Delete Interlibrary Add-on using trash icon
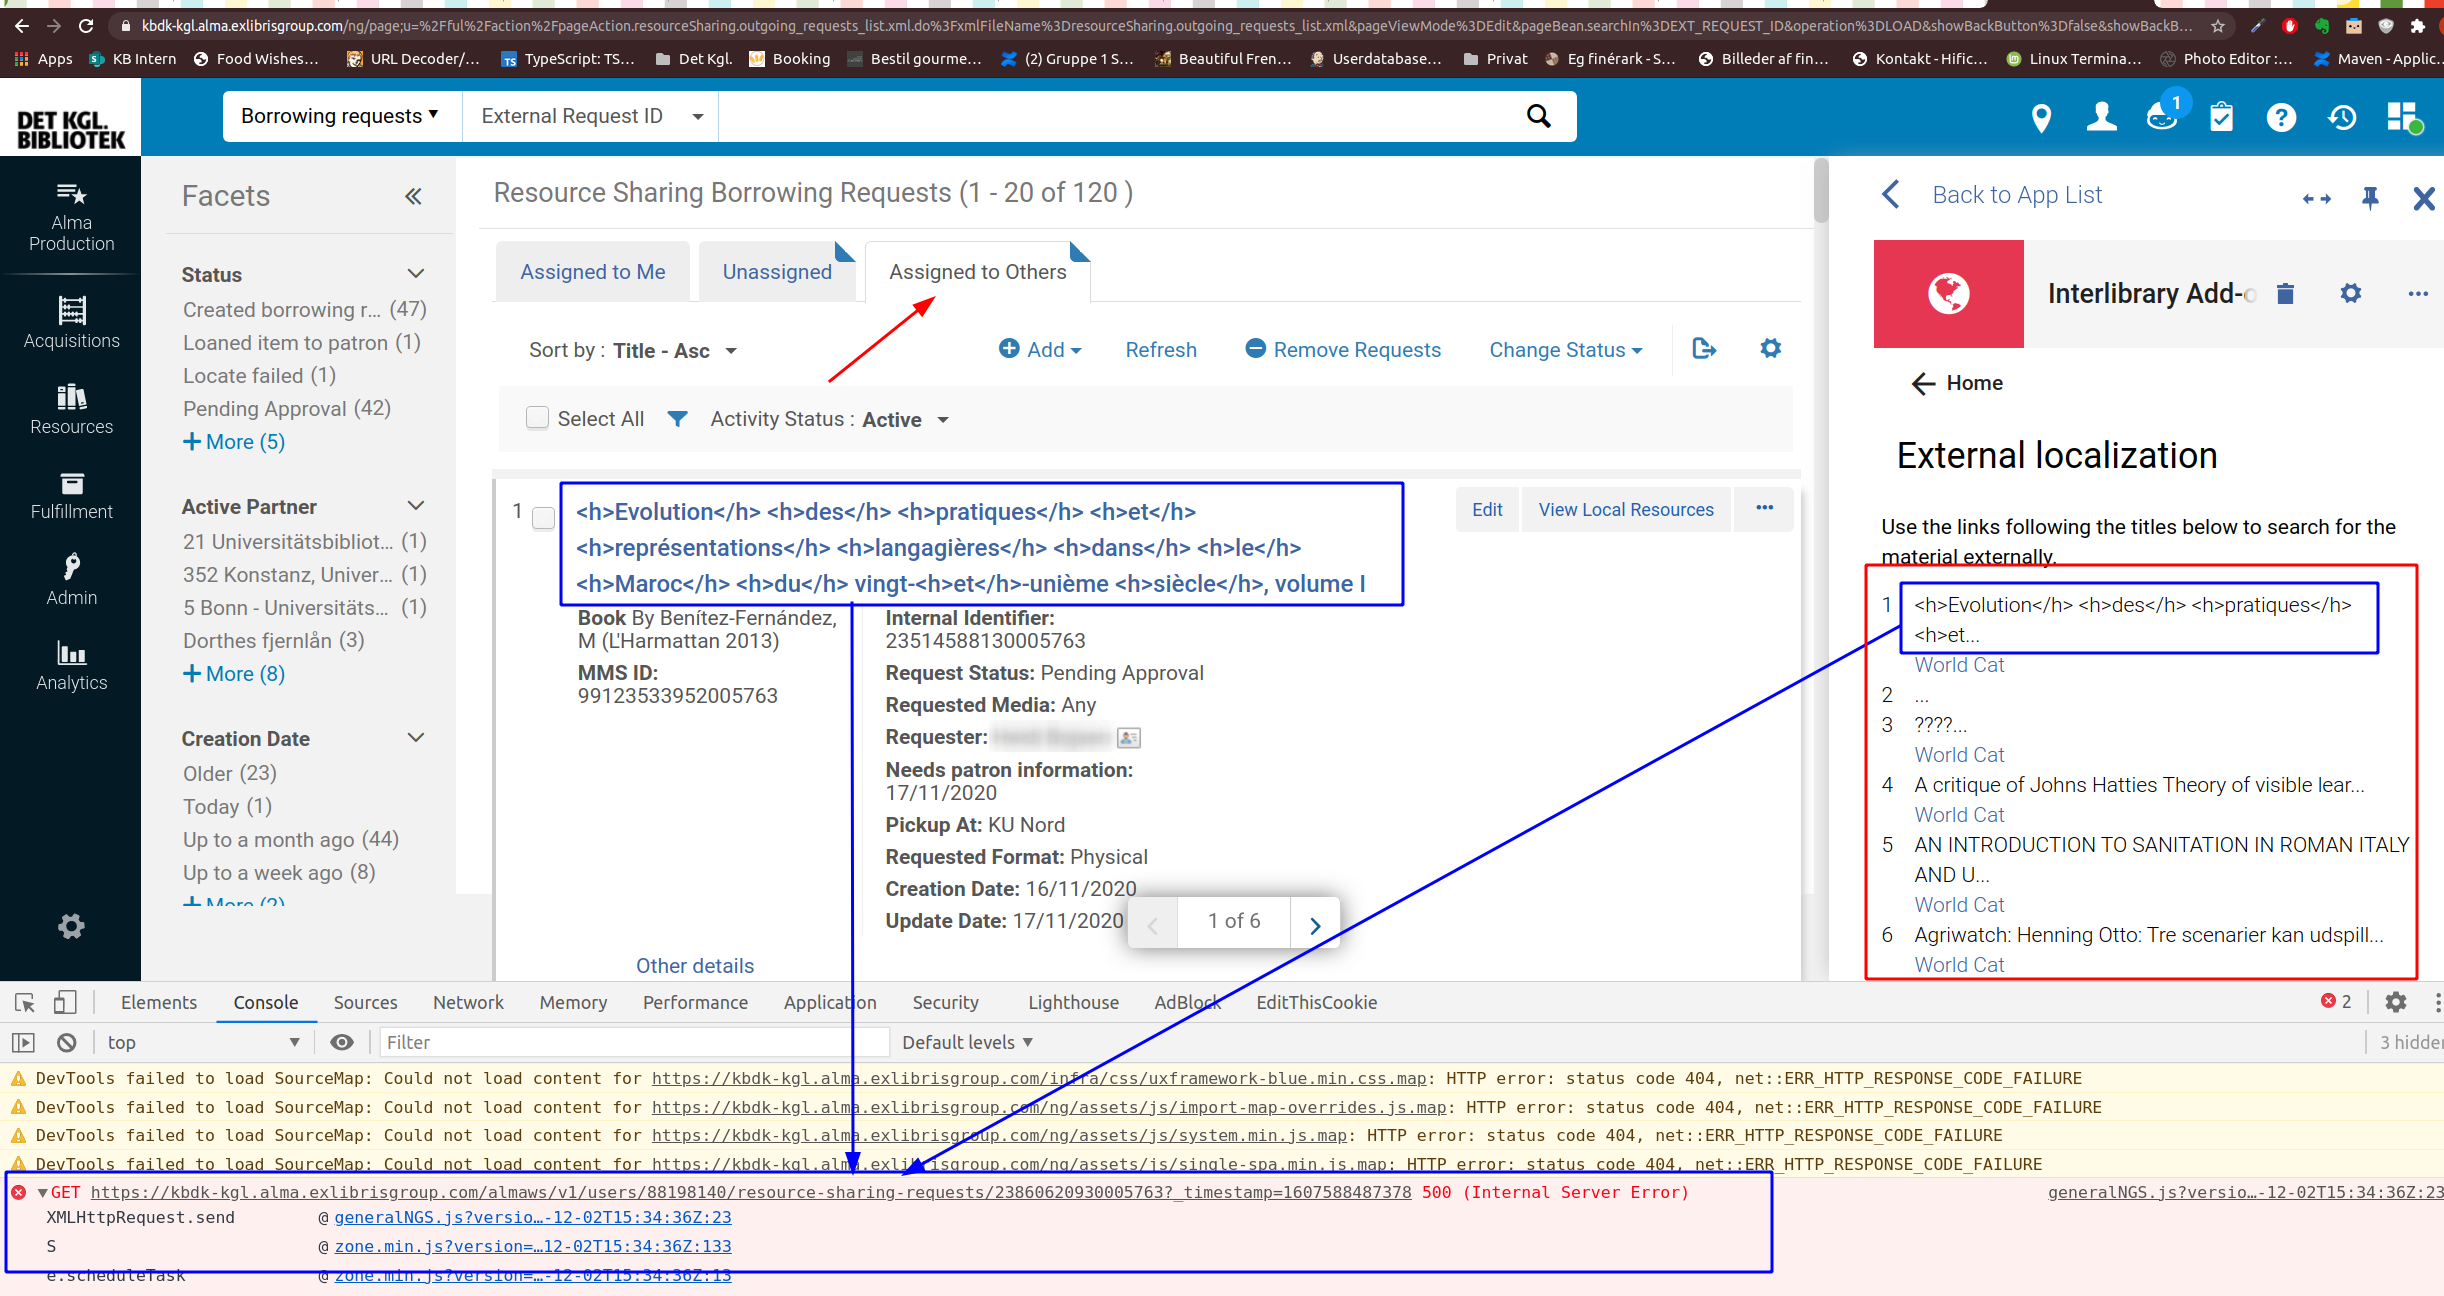Screen dimensions: 2444x1296 coord(2286,293)
